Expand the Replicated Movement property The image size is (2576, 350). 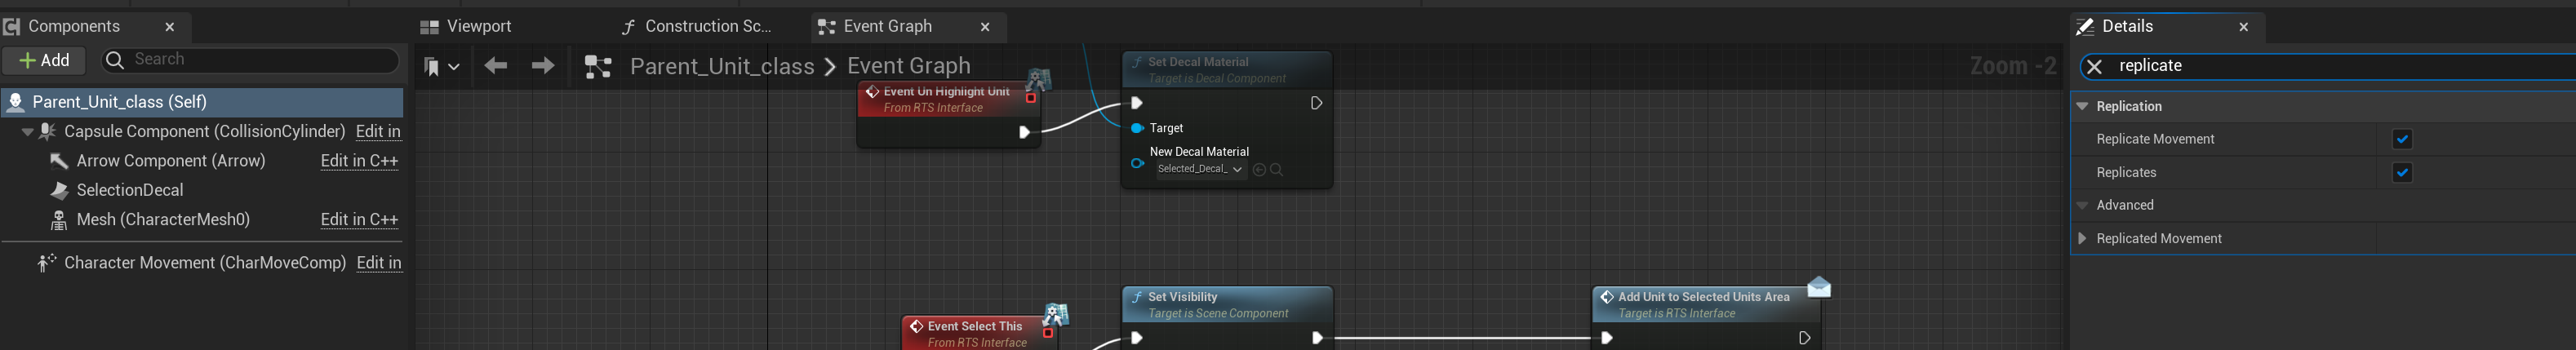[x=2083, y=239]
